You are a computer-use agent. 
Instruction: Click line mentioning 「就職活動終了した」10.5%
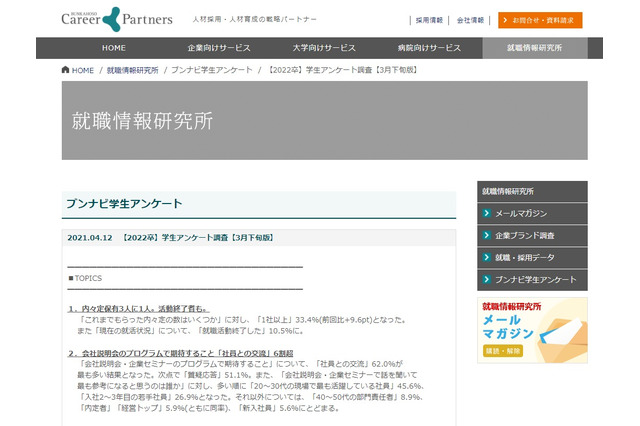coord(191,331)
